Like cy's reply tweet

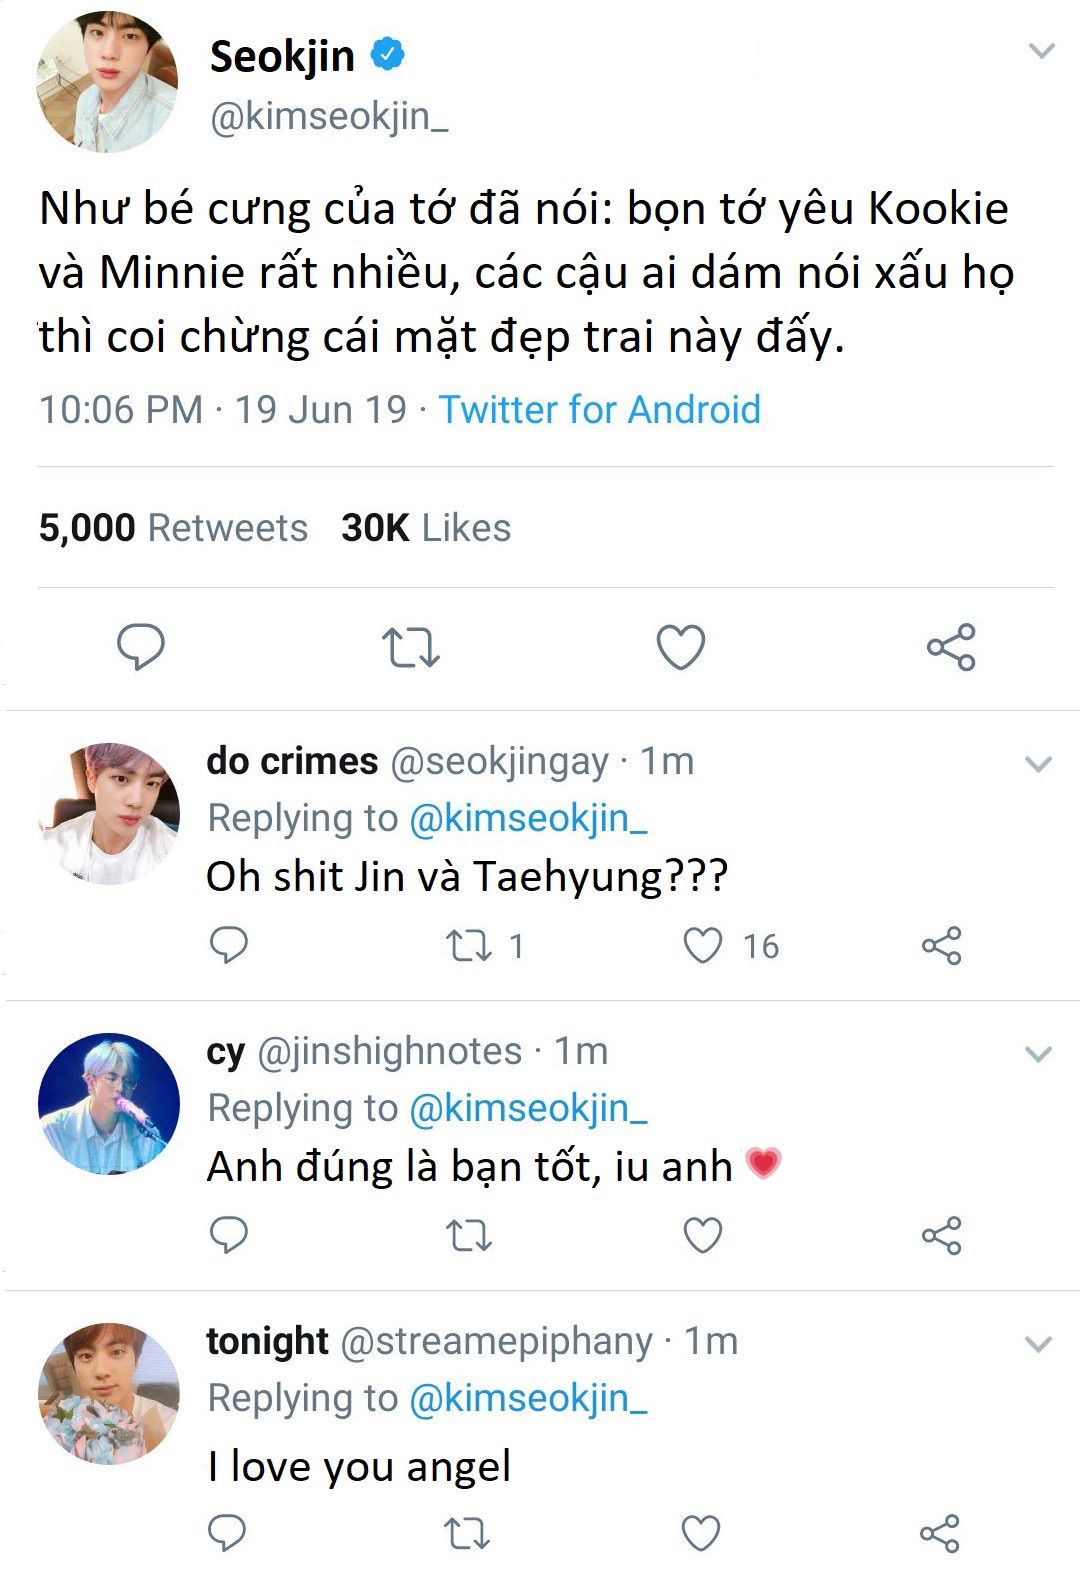702,1236
